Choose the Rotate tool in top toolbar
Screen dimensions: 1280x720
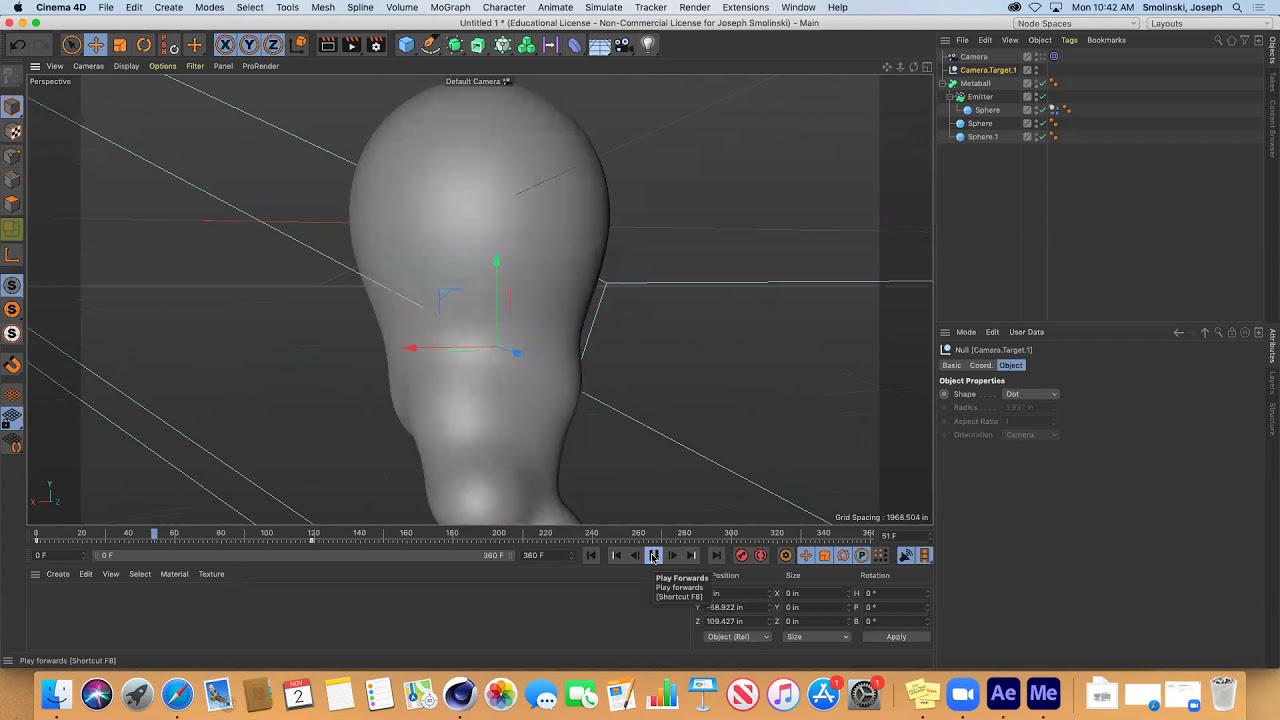click(x=144, y=45)
